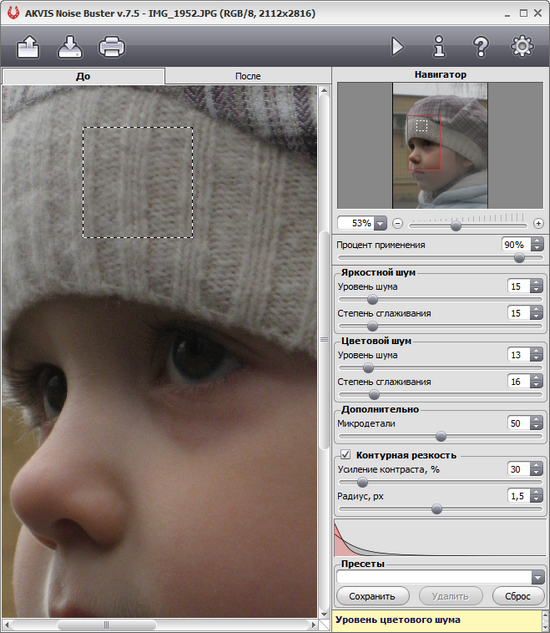Image resolution: width=550 pixels, height=633 pixels.
Task: Open an image file with upload icon
Action: [x=28, y=47]
